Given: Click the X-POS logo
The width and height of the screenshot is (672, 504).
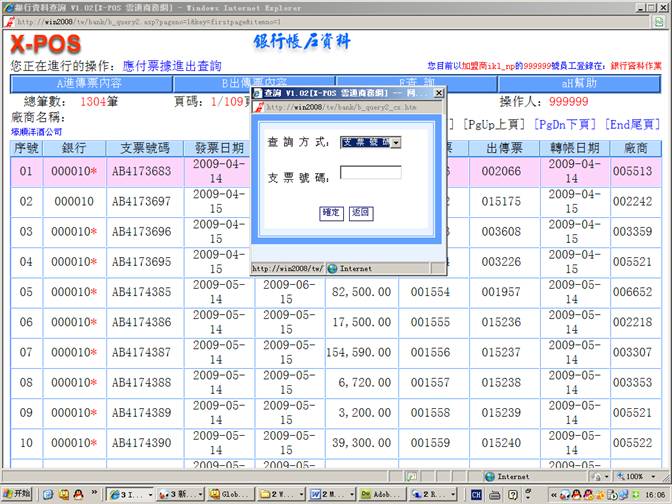Looking at the screenshot, I should click(x=45, y=44).
